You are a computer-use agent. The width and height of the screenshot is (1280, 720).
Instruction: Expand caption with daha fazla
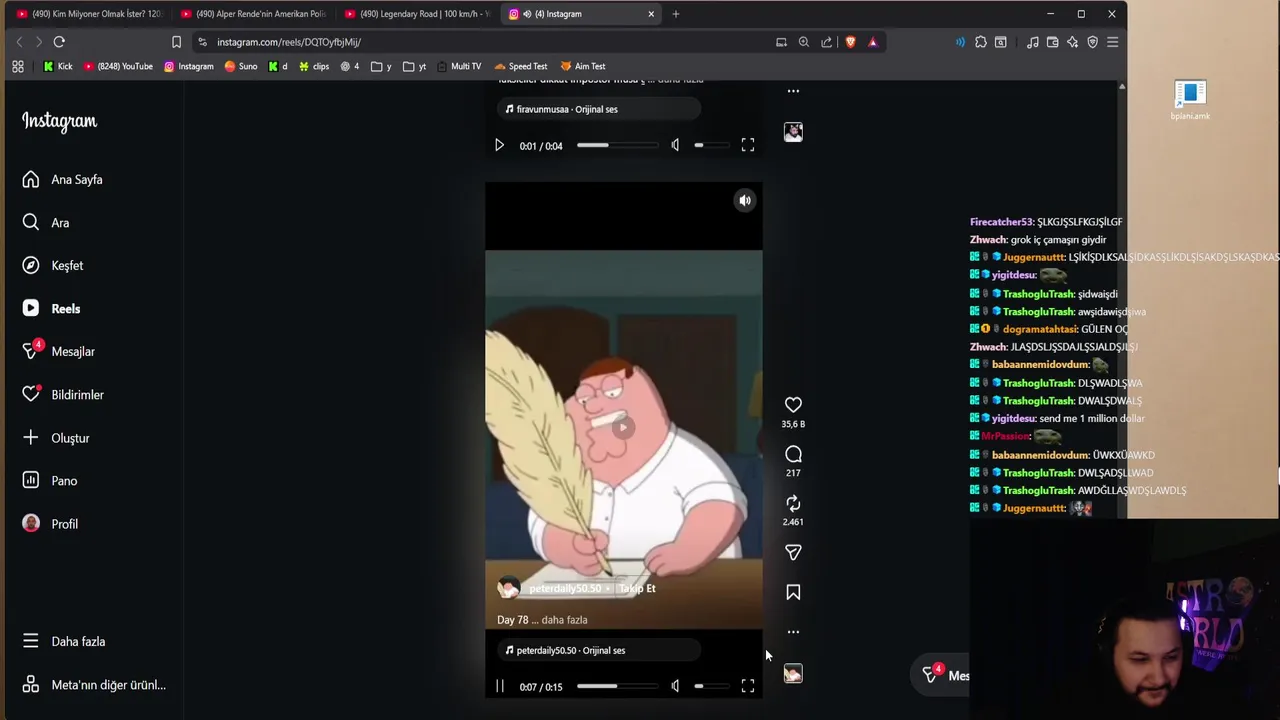point(564,620)
